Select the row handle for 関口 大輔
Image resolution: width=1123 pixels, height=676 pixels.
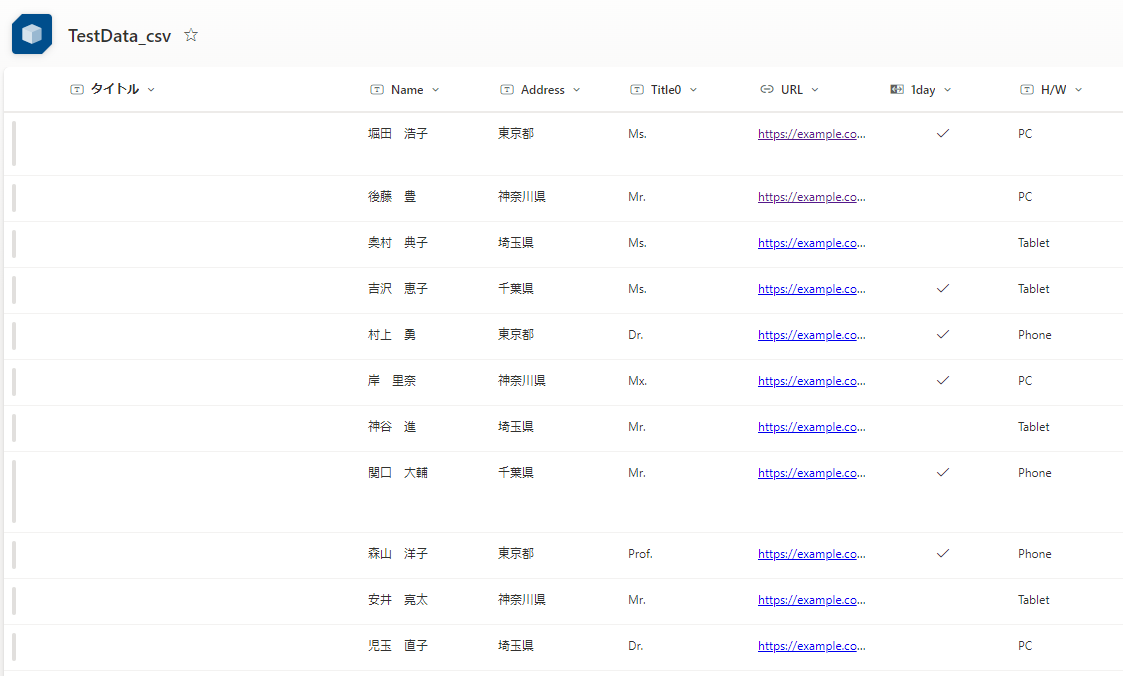(14, 491)
